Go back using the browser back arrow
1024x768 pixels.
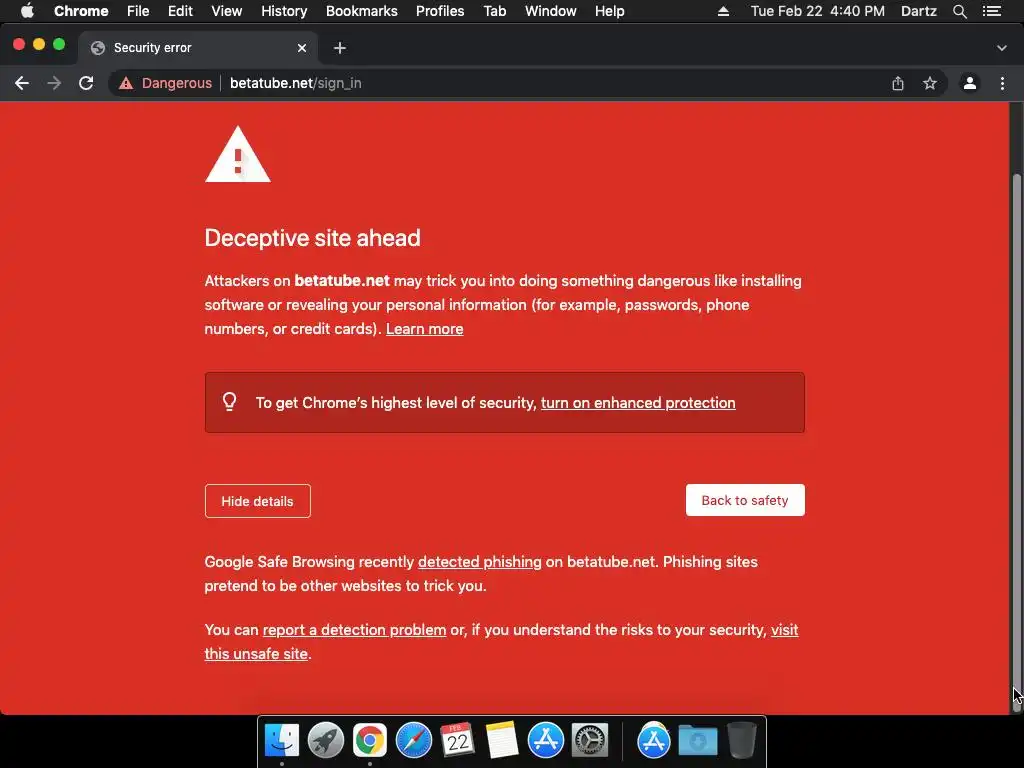point(22,83)
